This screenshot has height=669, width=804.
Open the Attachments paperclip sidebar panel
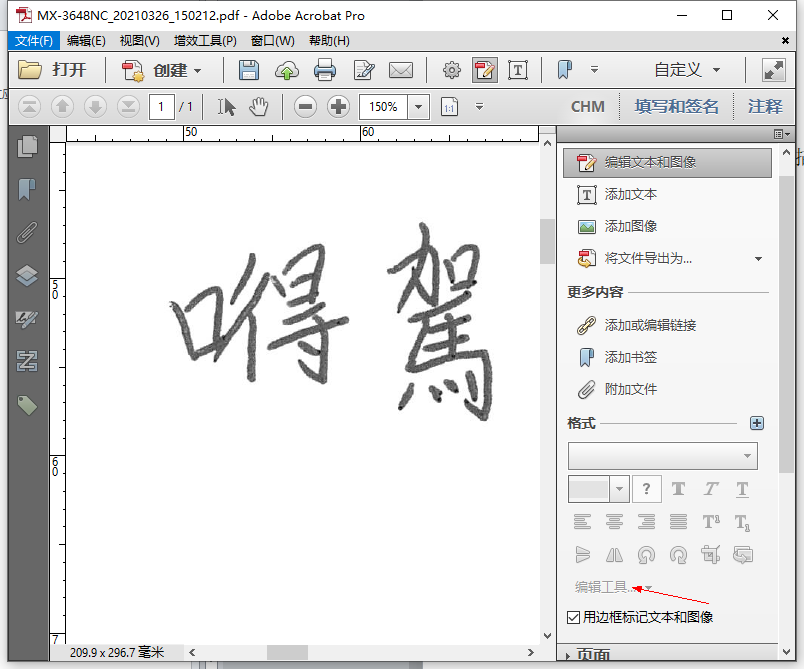pos(27,232)
